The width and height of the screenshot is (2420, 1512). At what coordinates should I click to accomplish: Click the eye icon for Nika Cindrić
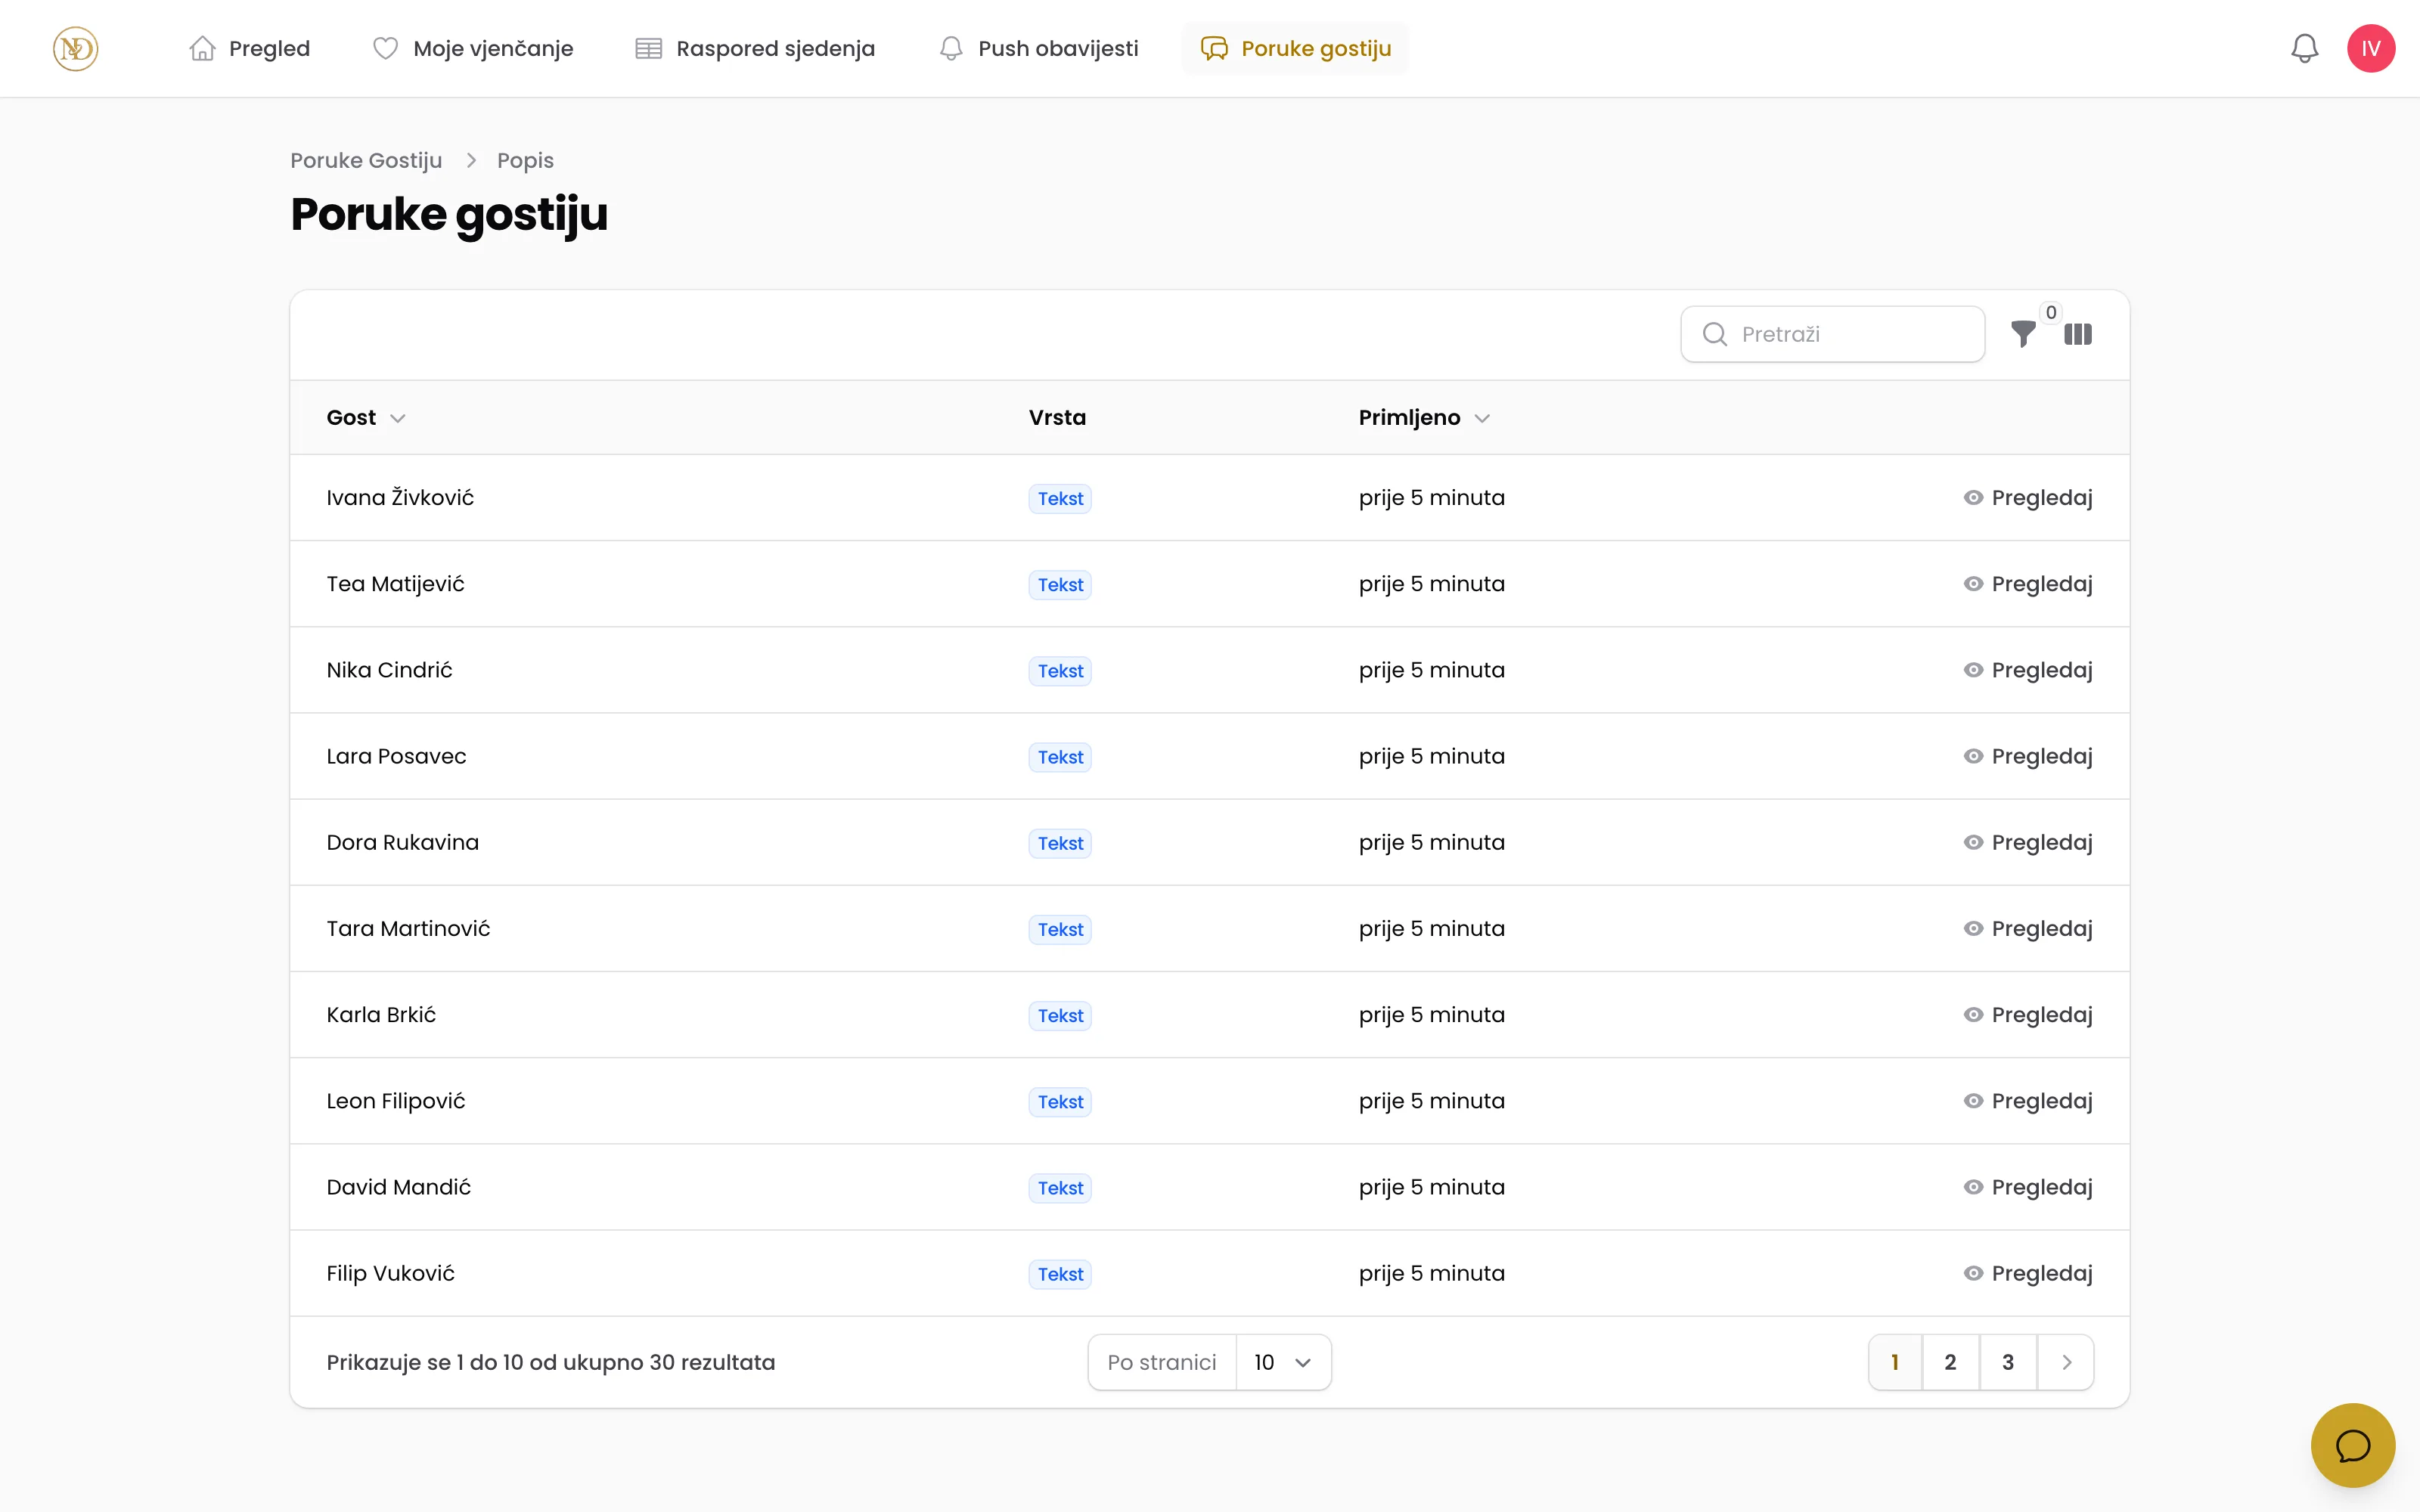pyautogui.click(x=1972, y=669)
